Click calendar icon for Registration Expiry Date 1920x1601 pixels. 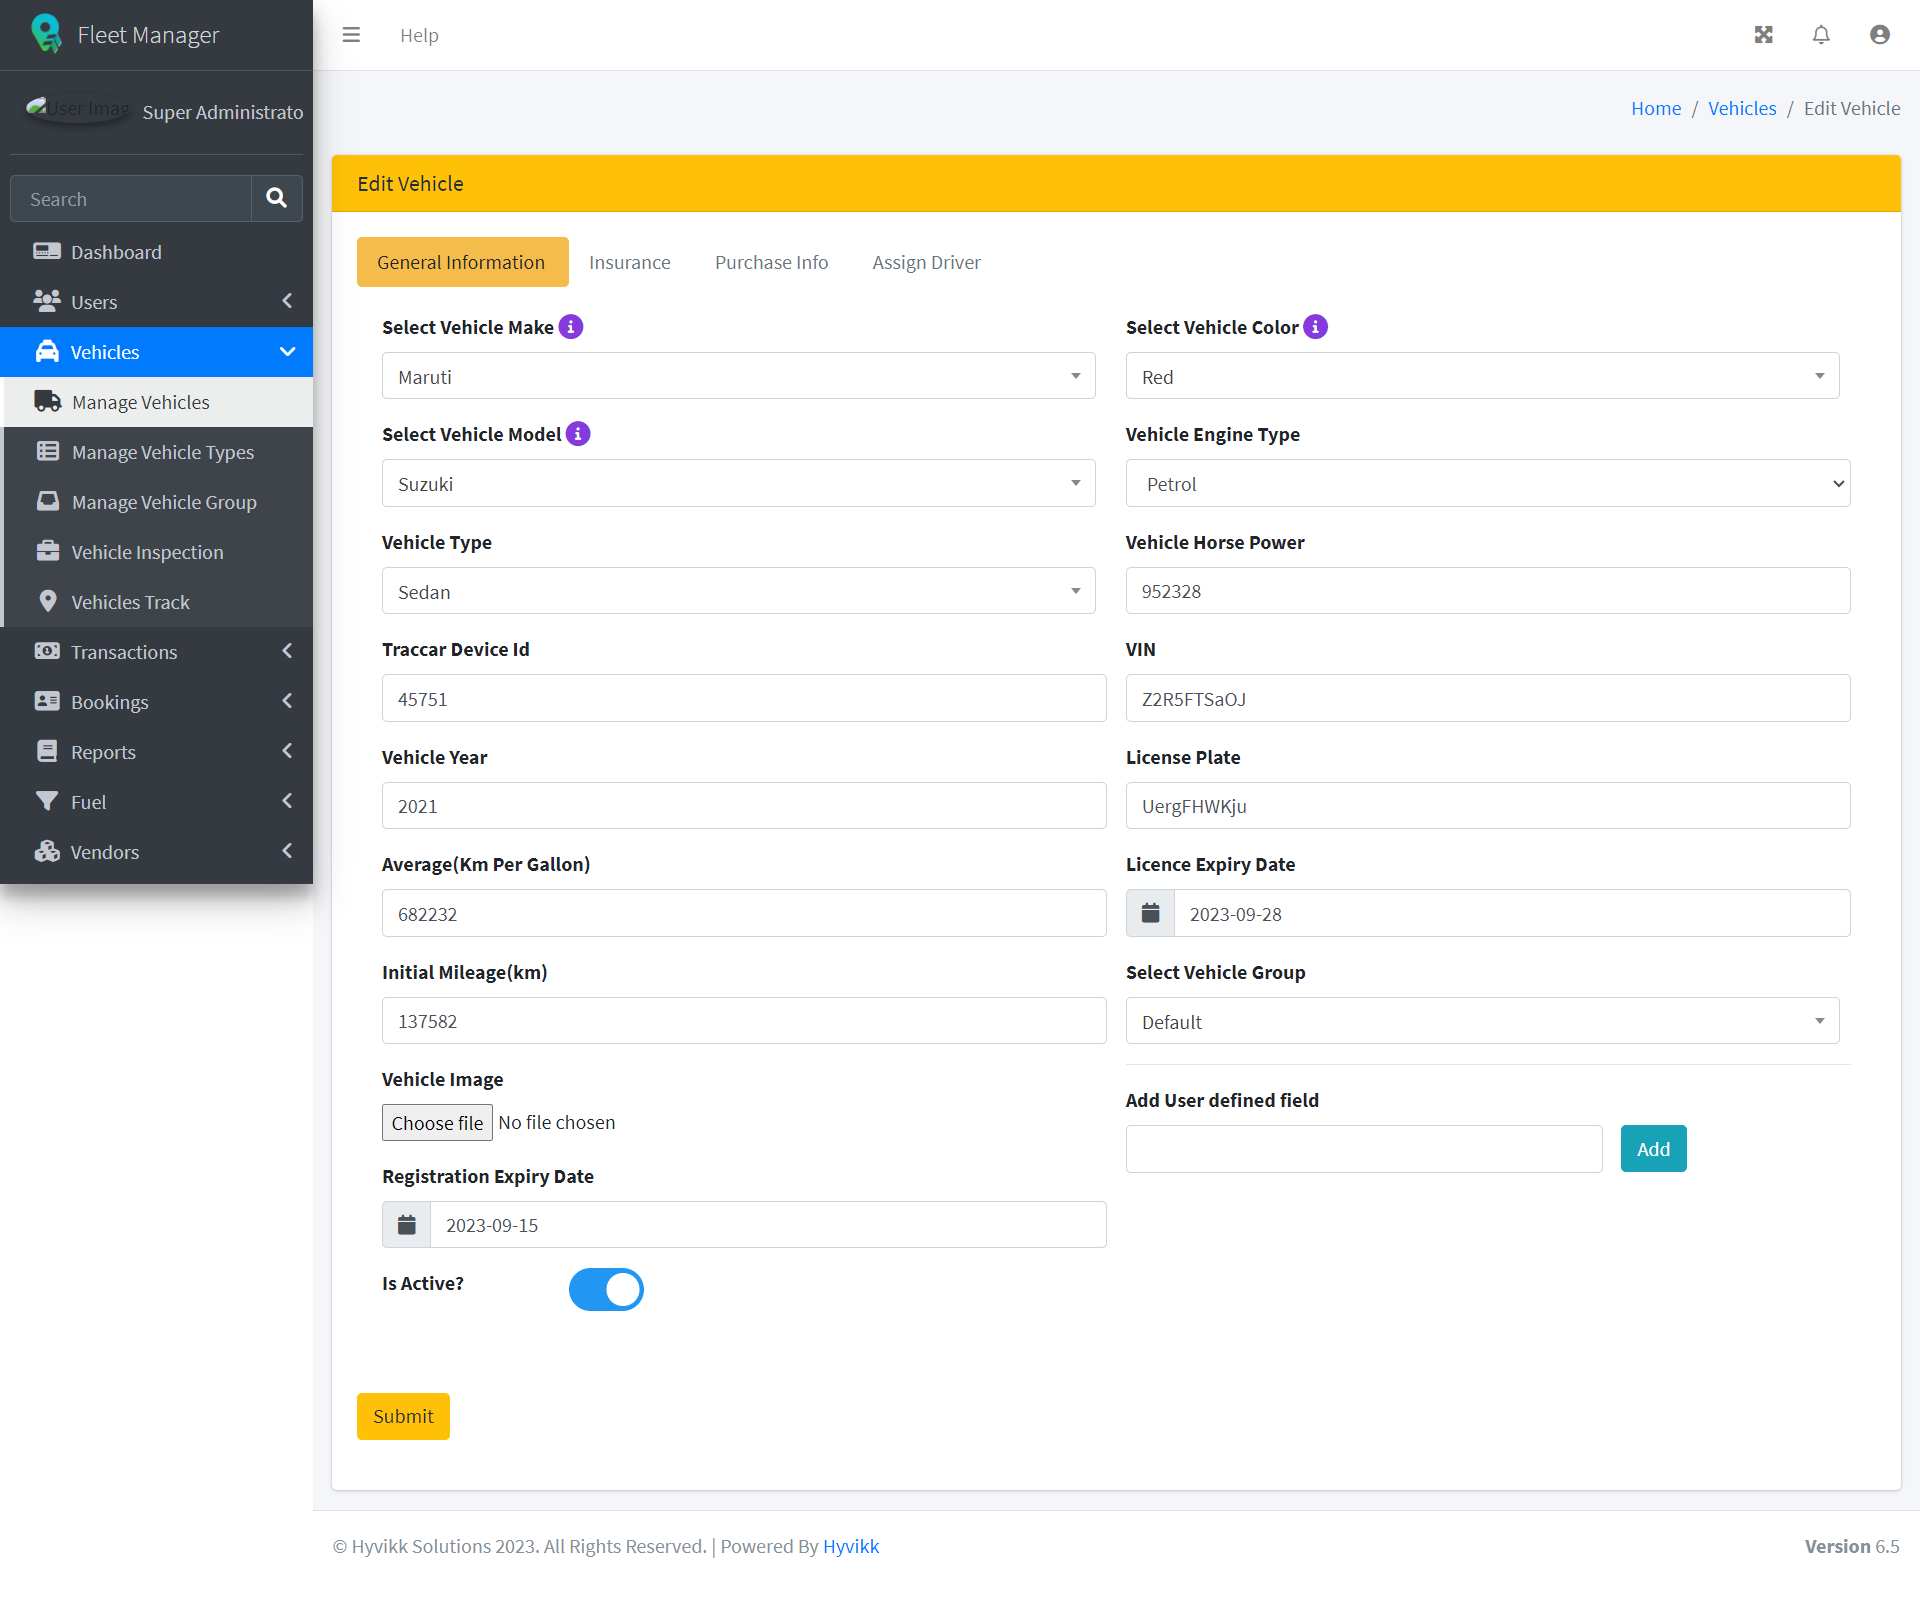pyautogui.click(x=406, y=1225)
